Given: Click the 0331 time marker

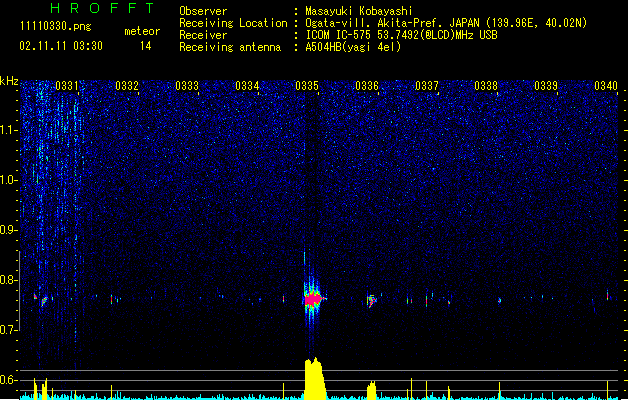Looking at the screenshot, I should coord(67,86).
